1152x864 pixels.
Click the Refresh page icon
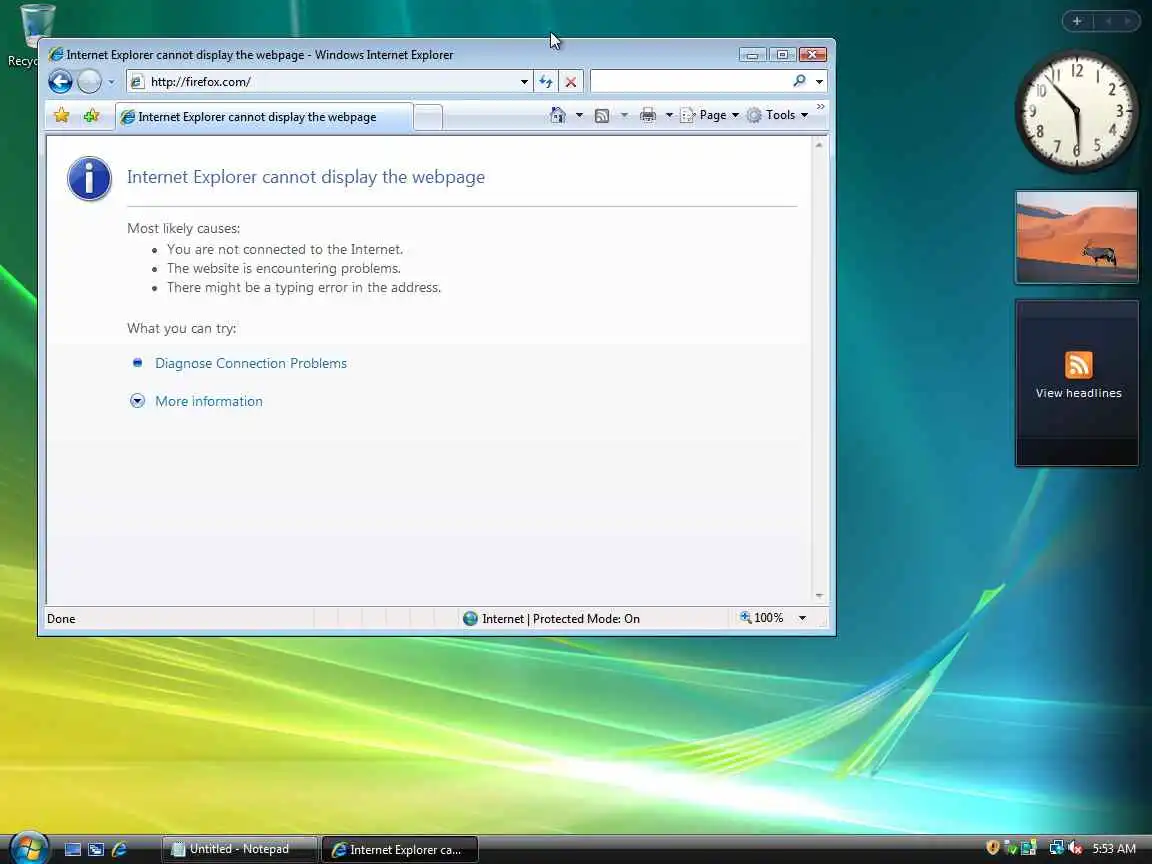click(x=546, y=82)
